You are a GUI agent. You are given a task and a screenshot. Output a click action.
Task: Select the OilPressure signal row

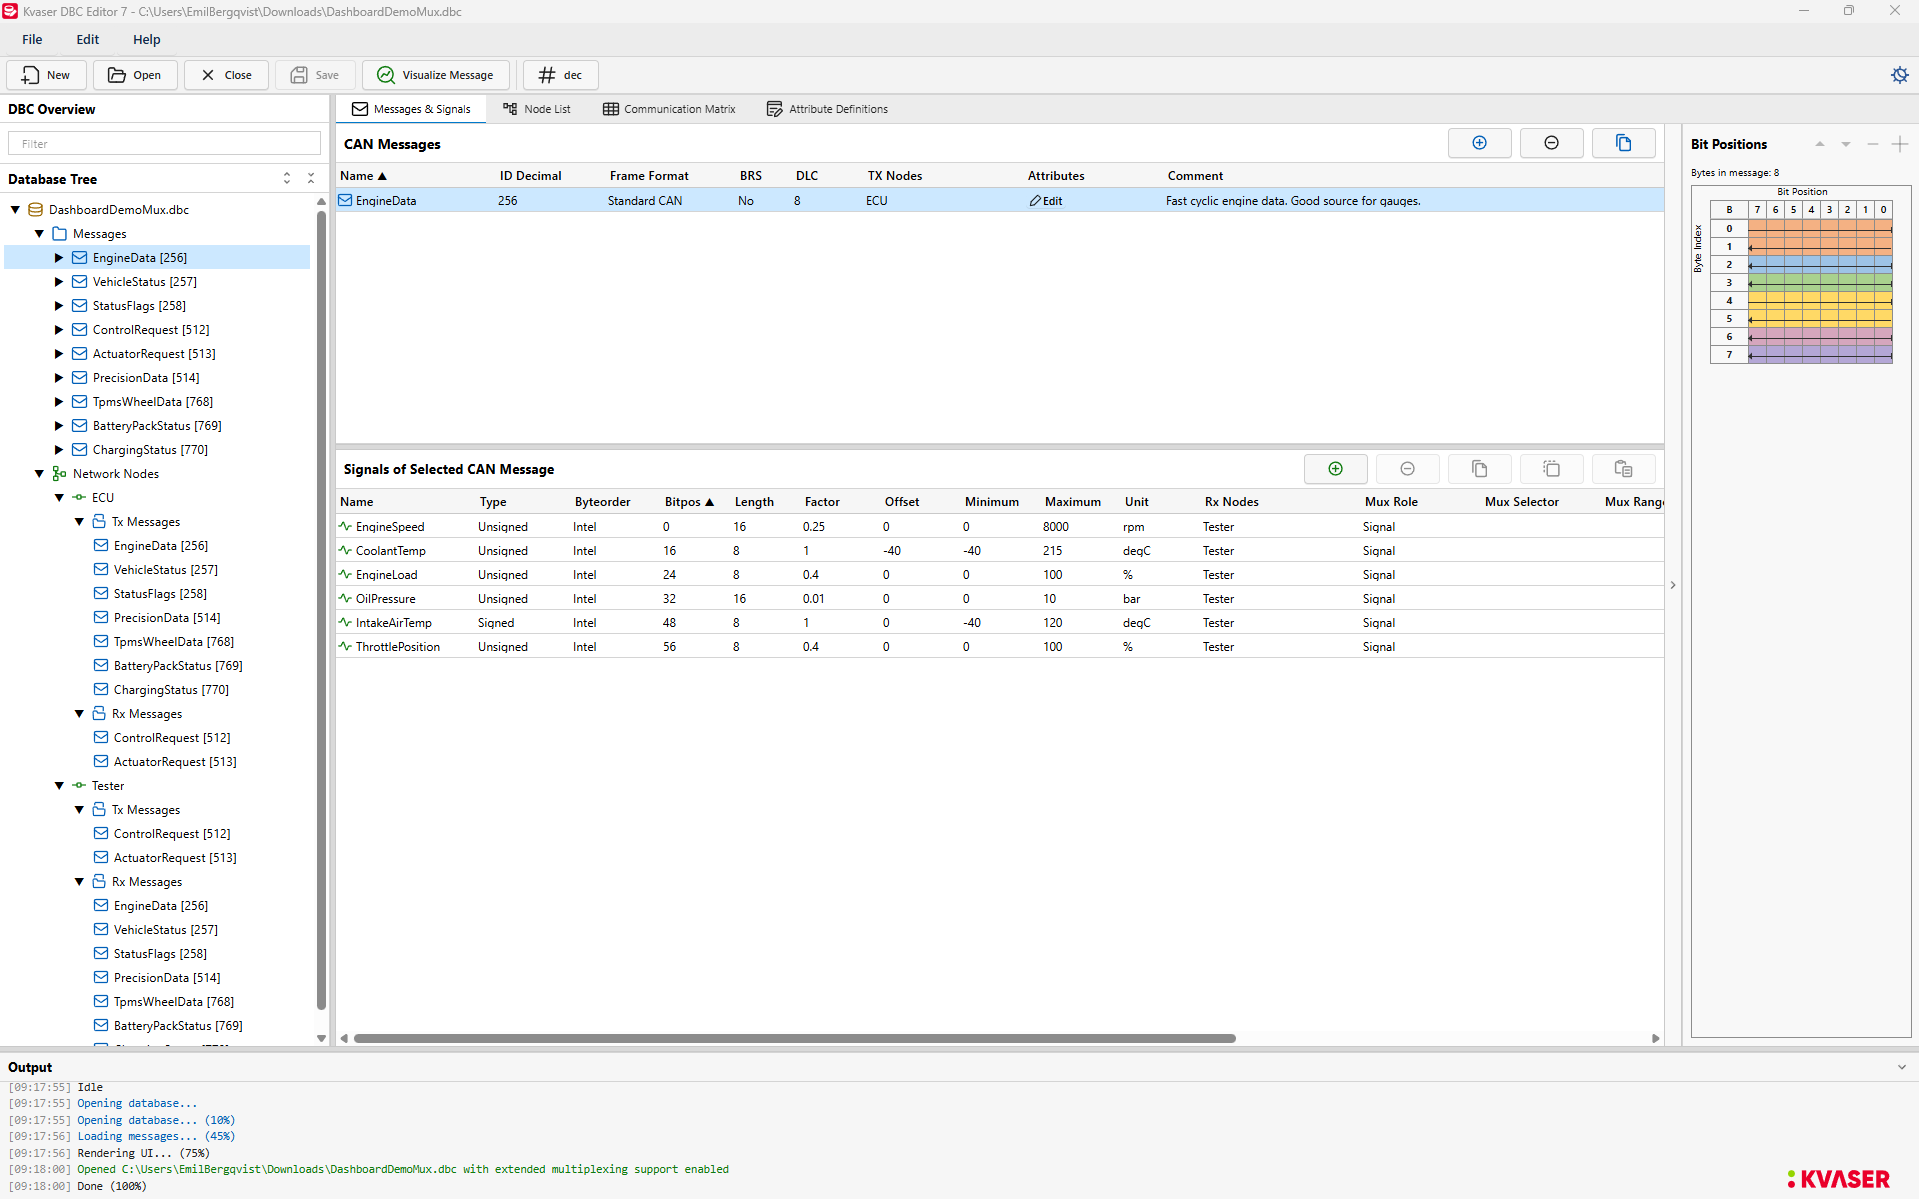[x=1000, y=599]
